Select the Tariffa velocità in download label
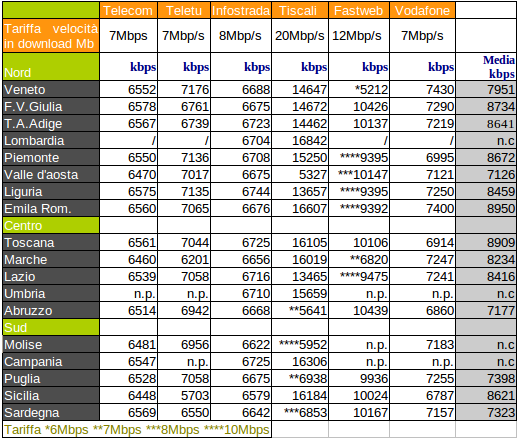Viewport: 518px width, 439px height. [x=51, y=36]
